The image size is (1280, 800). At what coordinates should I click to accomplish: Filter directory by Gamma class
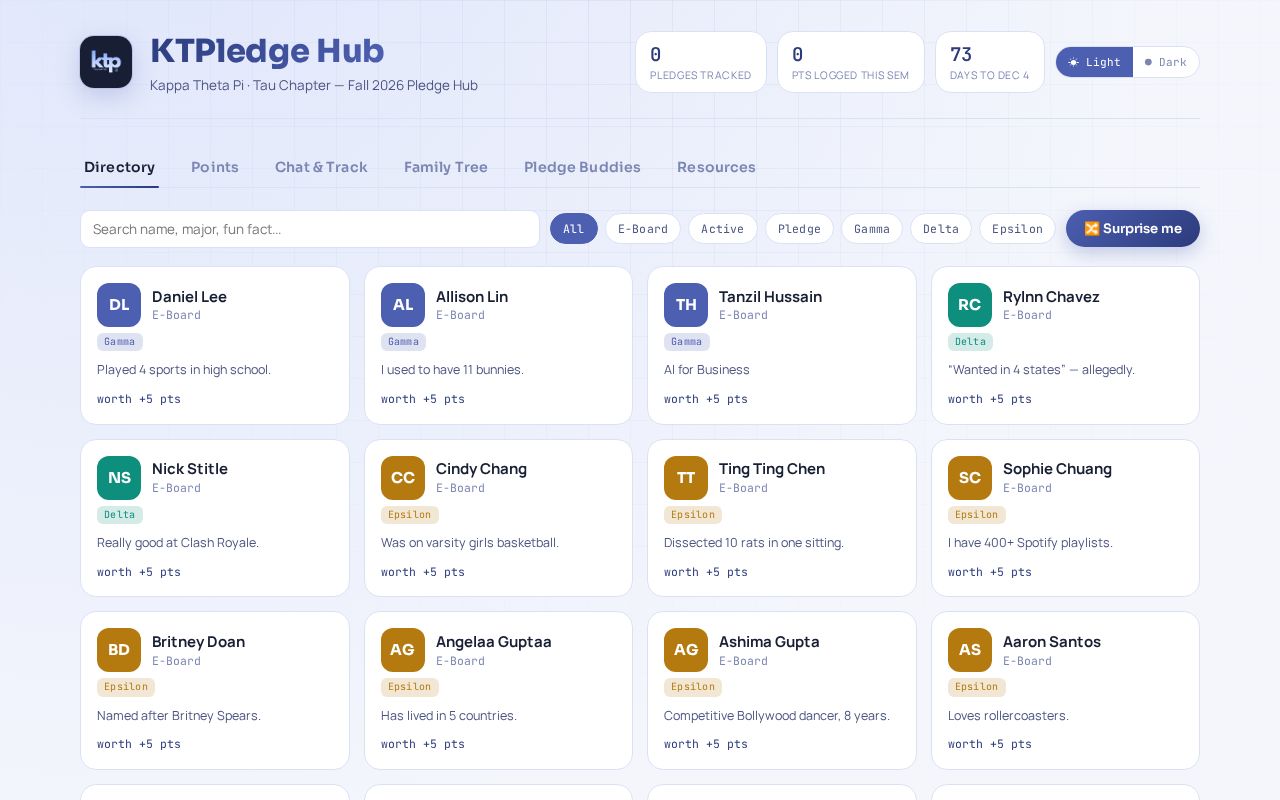(x=872, y=229)
